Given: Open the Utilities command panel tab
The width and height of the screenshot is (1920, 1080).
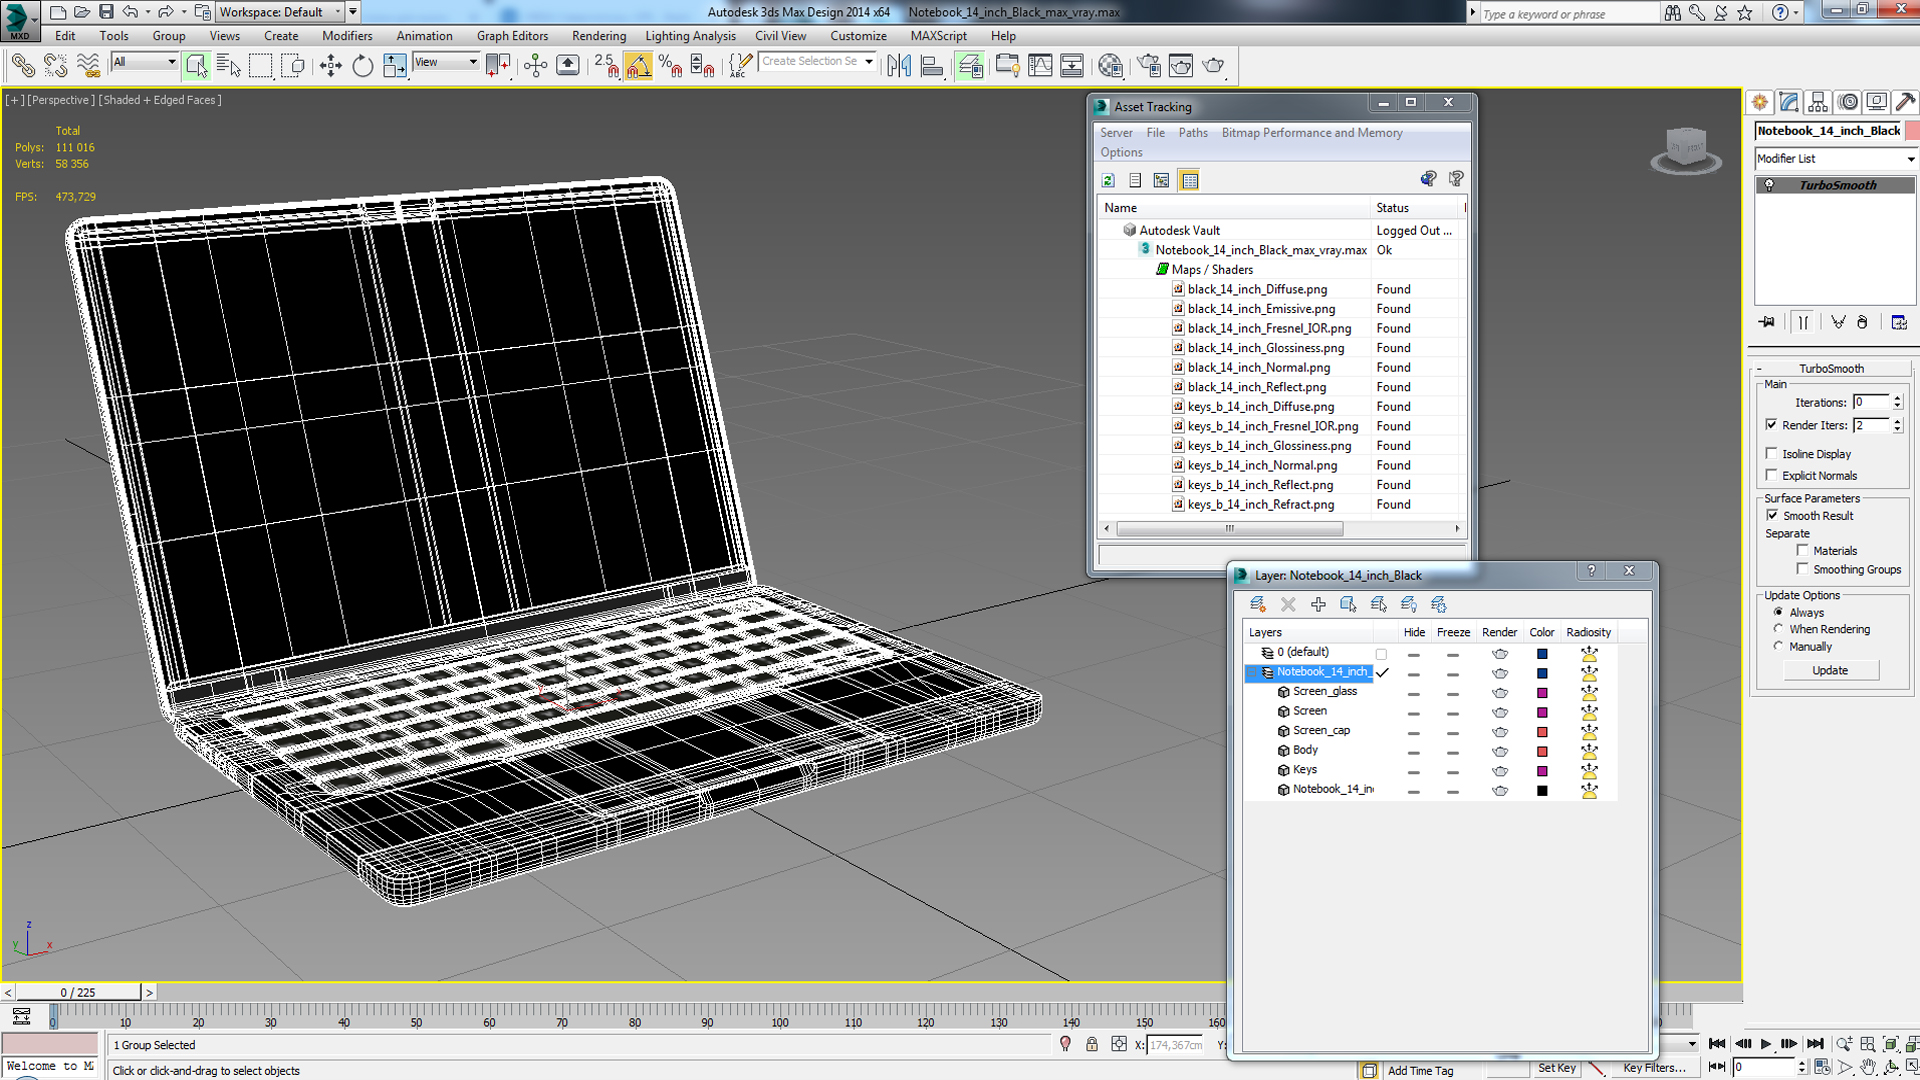Looking at the screenshot, I should pyautogui.click(x=1906, y=102).
